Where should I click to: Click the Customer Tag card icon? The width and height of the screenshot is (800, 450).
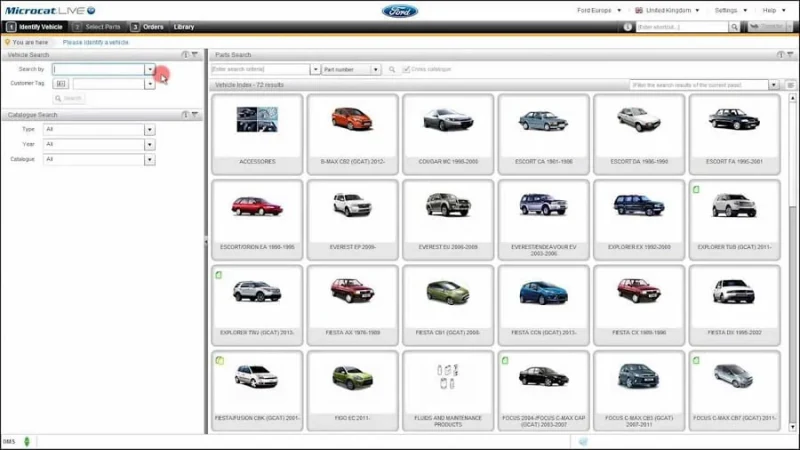(61, 84)
